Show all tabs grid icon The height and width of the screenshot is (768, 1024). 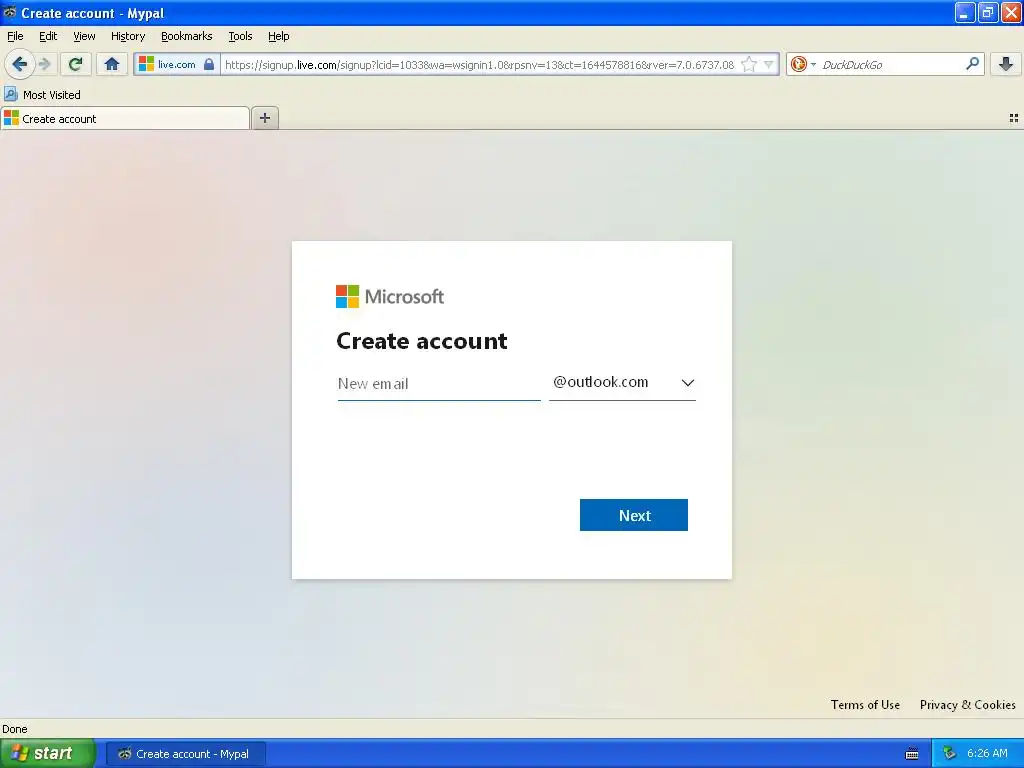(1014, 118)
